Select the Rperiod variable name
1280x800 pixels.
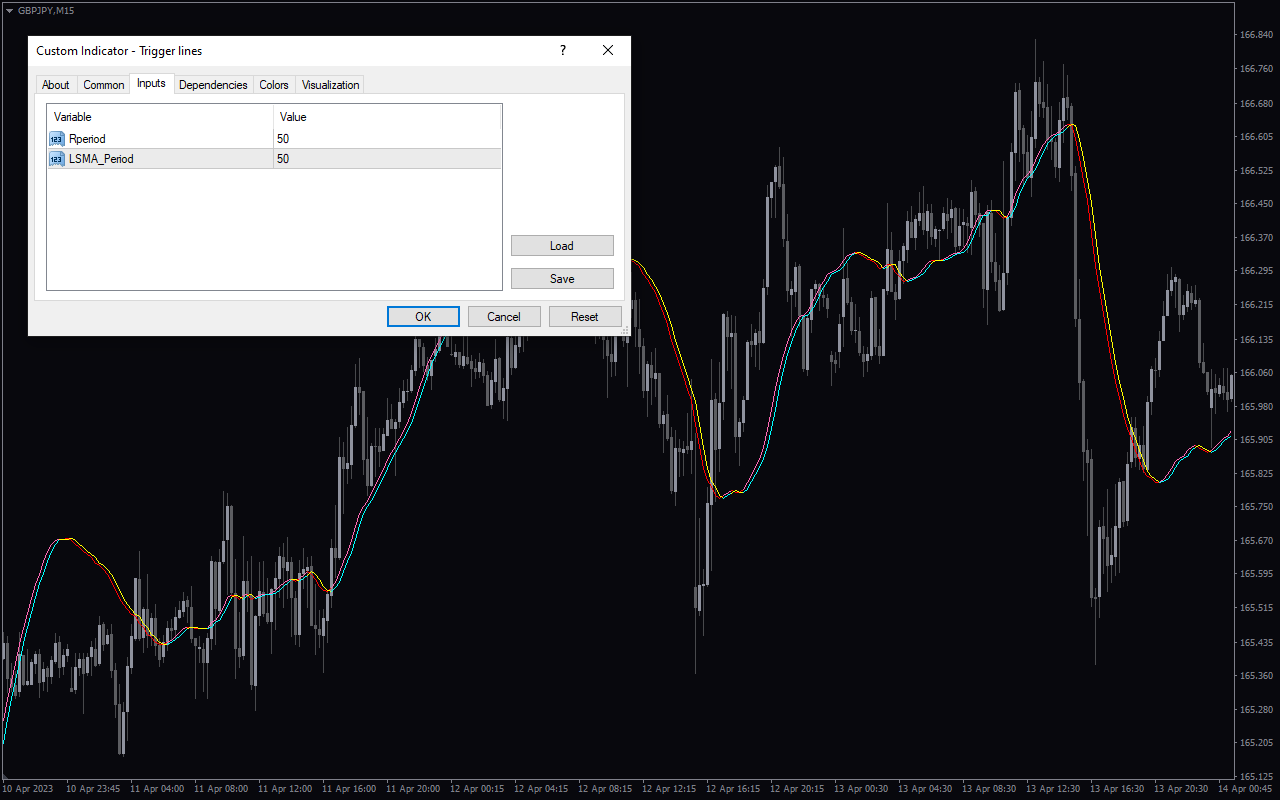click(x=87, y=139)
